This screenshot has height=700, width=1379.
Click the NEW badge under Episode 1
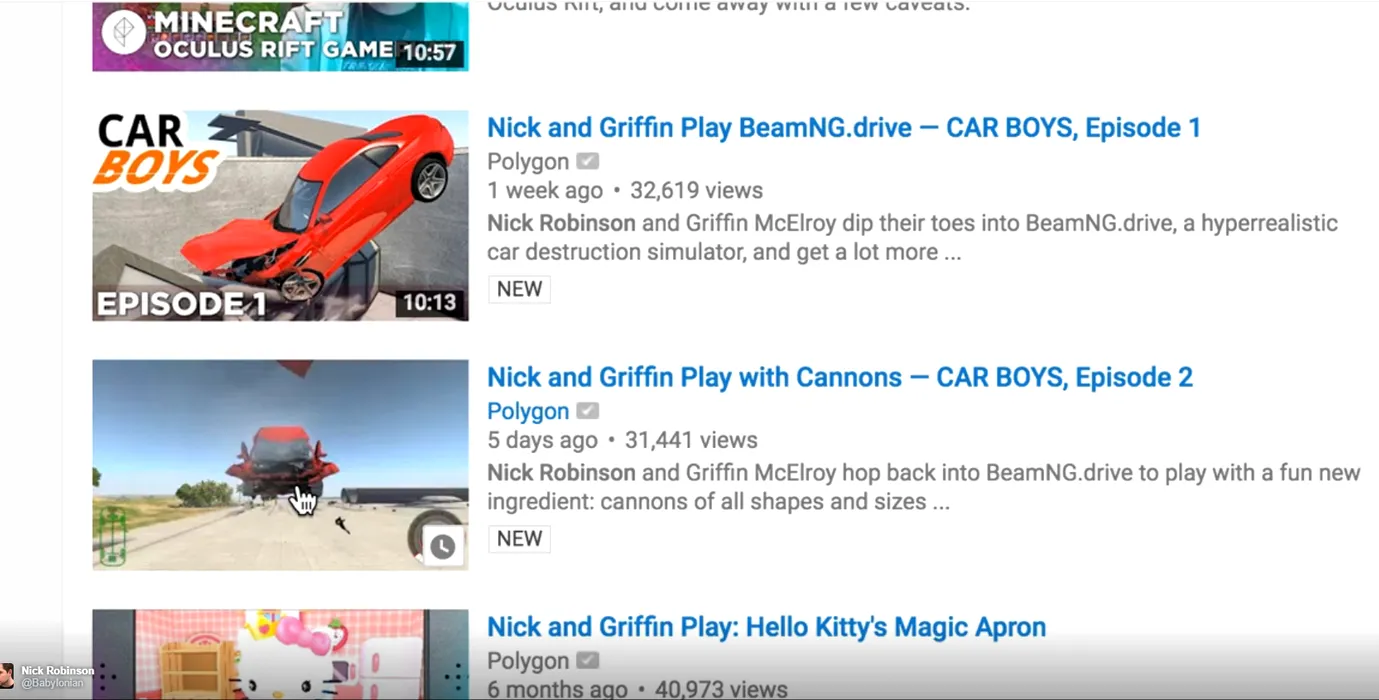click(x=519, y=289)
